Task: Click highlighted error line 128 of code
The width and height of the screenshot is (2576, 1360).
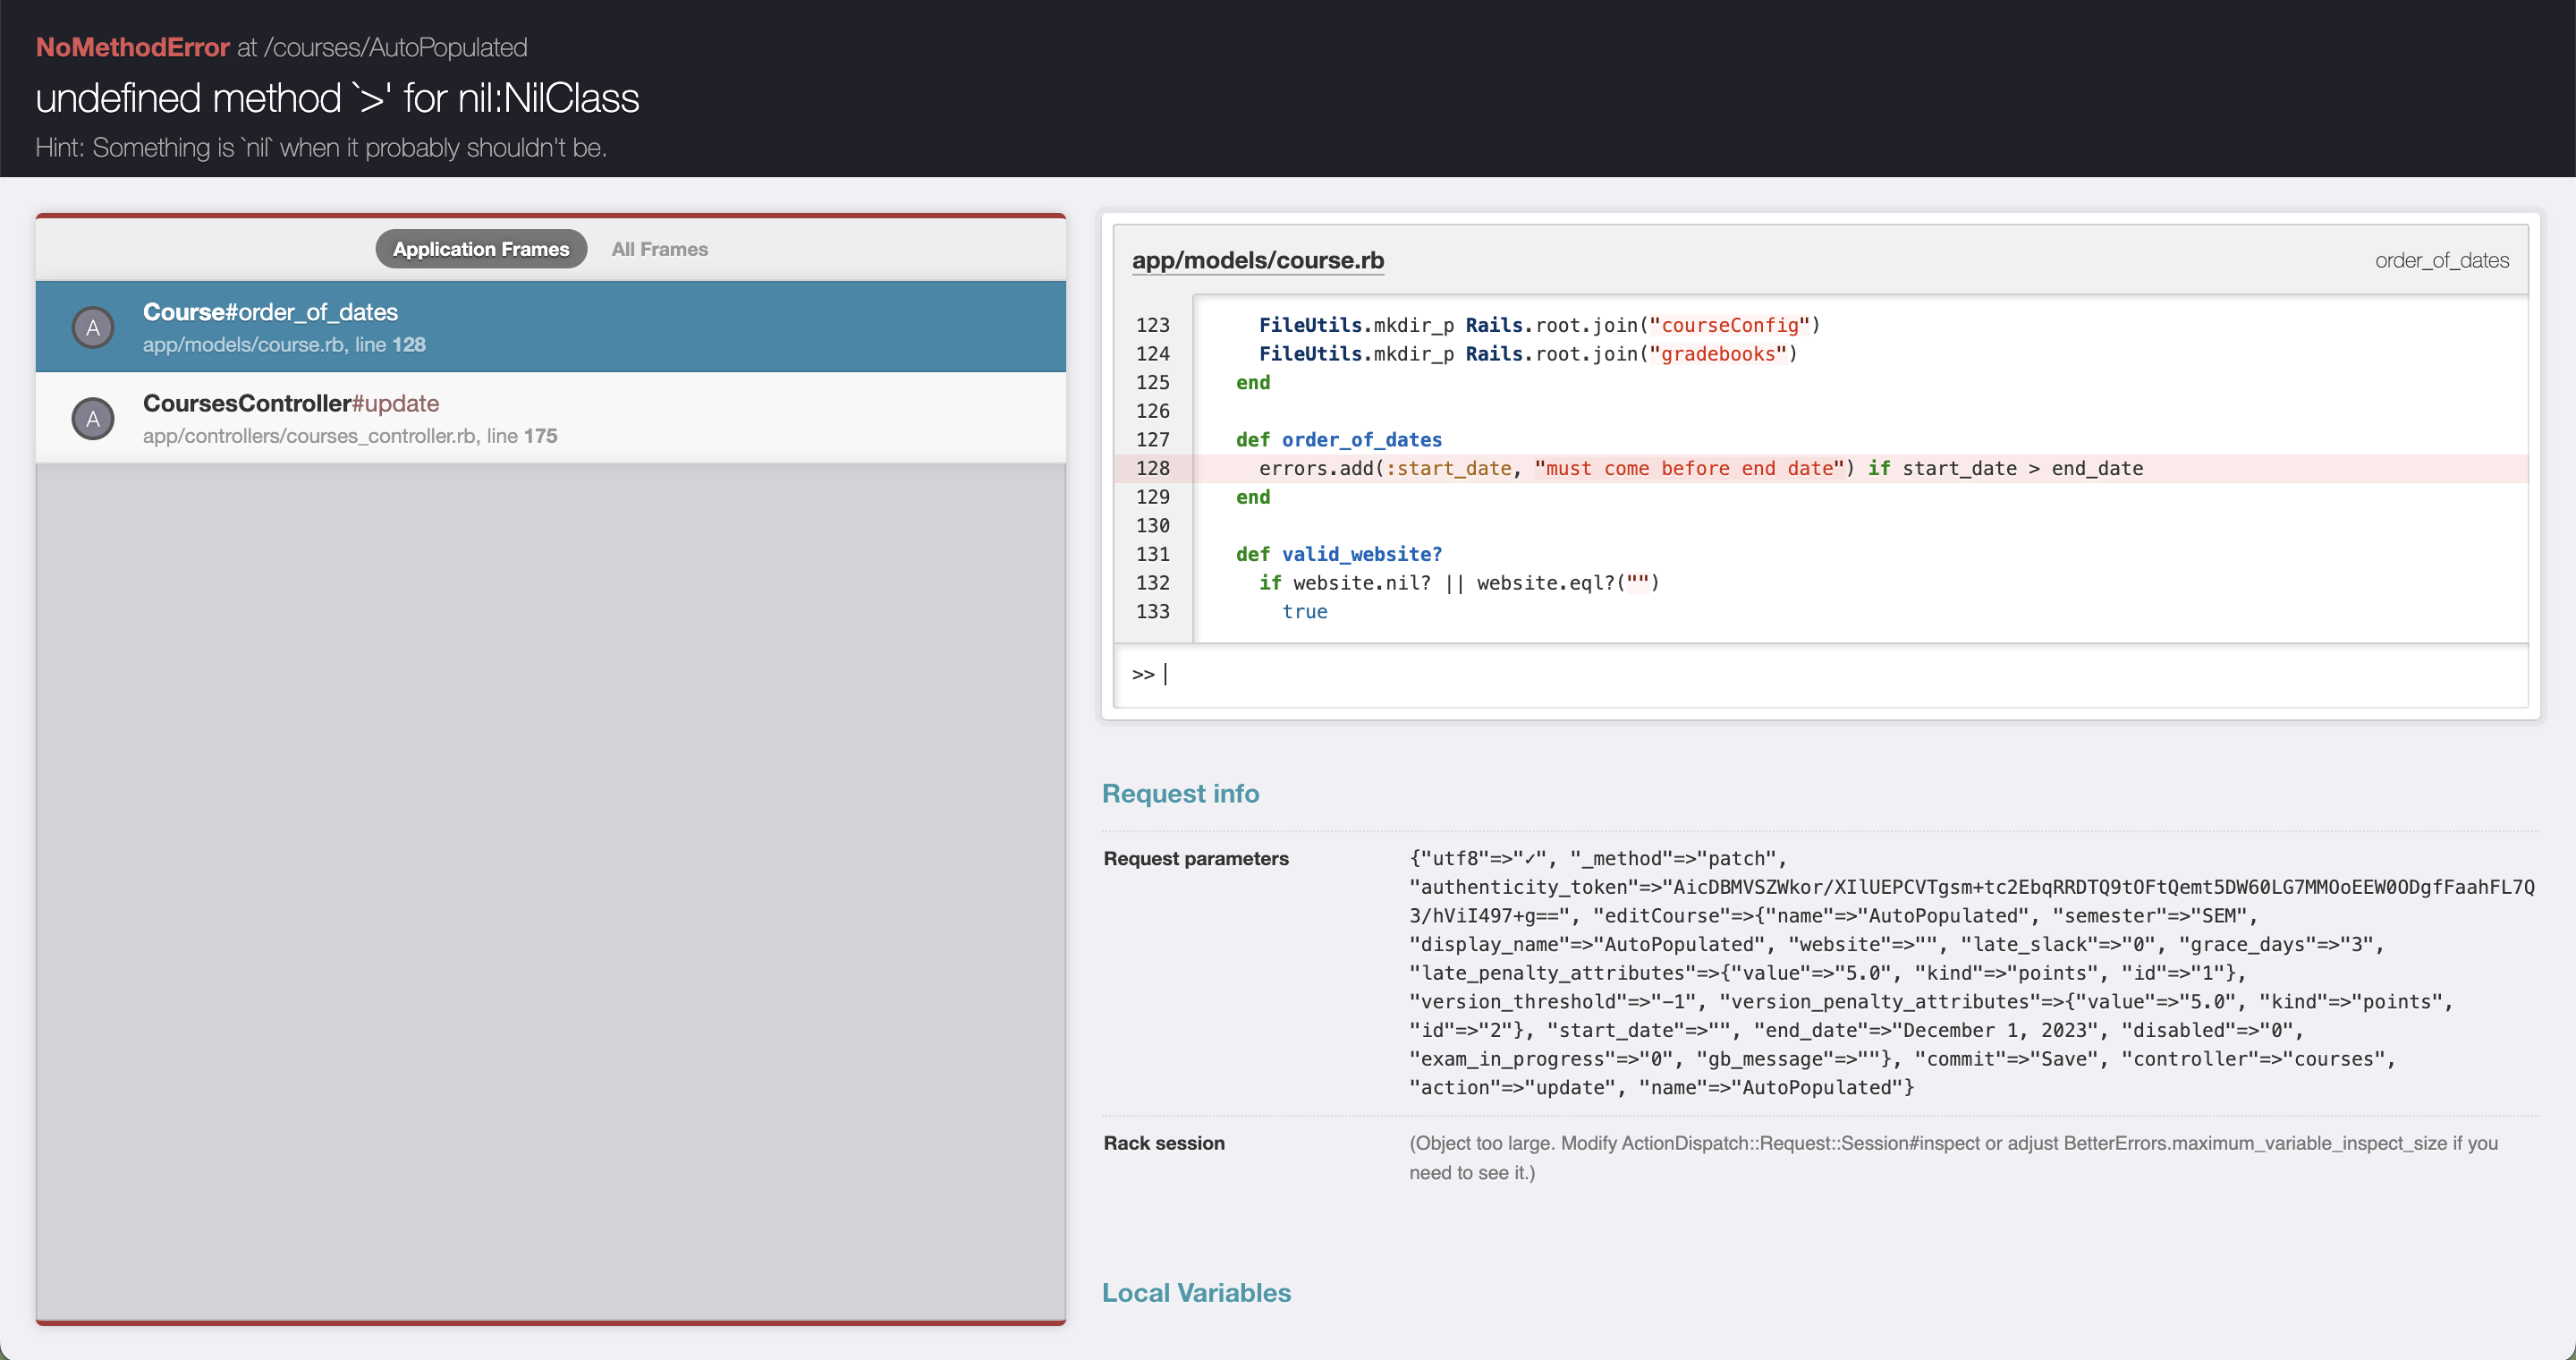Action: 1700,468
